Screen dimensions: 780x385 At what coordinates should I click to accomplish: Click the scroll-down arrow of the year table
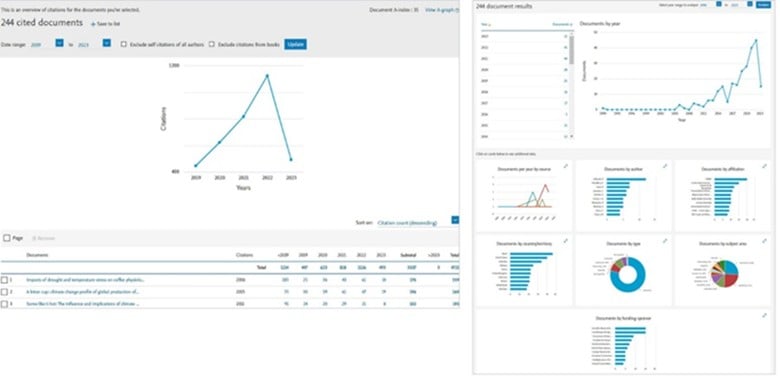click(571, 136)
